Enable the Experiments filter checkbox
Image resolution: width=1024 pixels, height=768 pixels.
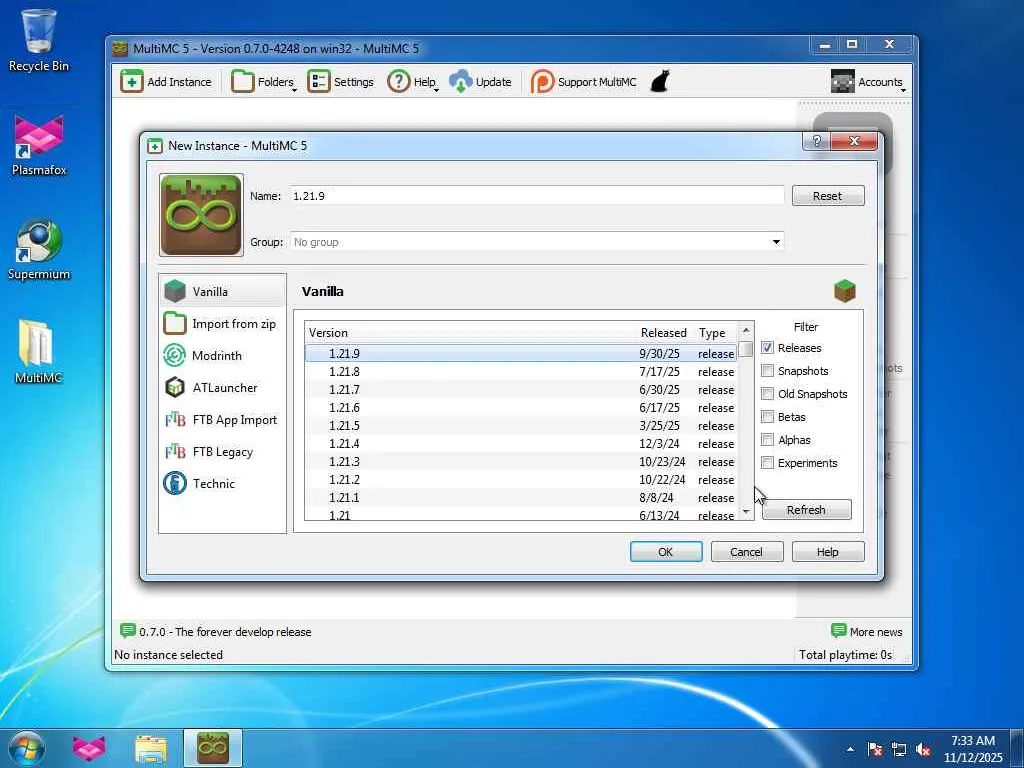[x=767, y=462]
